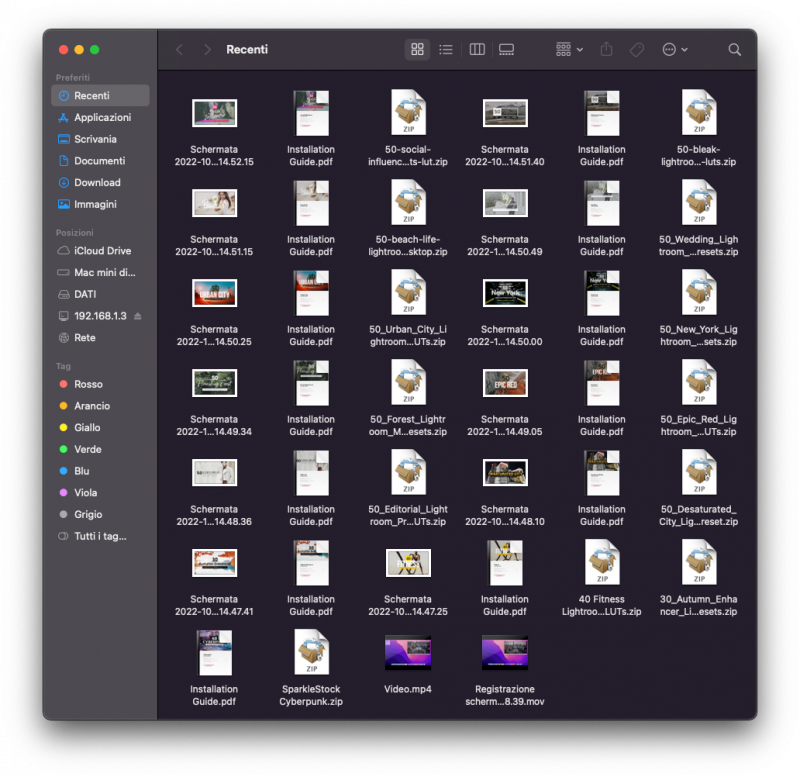Go back with the left chevron
The height and width of the screenshot is (777, 800).
[x=179, y=49]
